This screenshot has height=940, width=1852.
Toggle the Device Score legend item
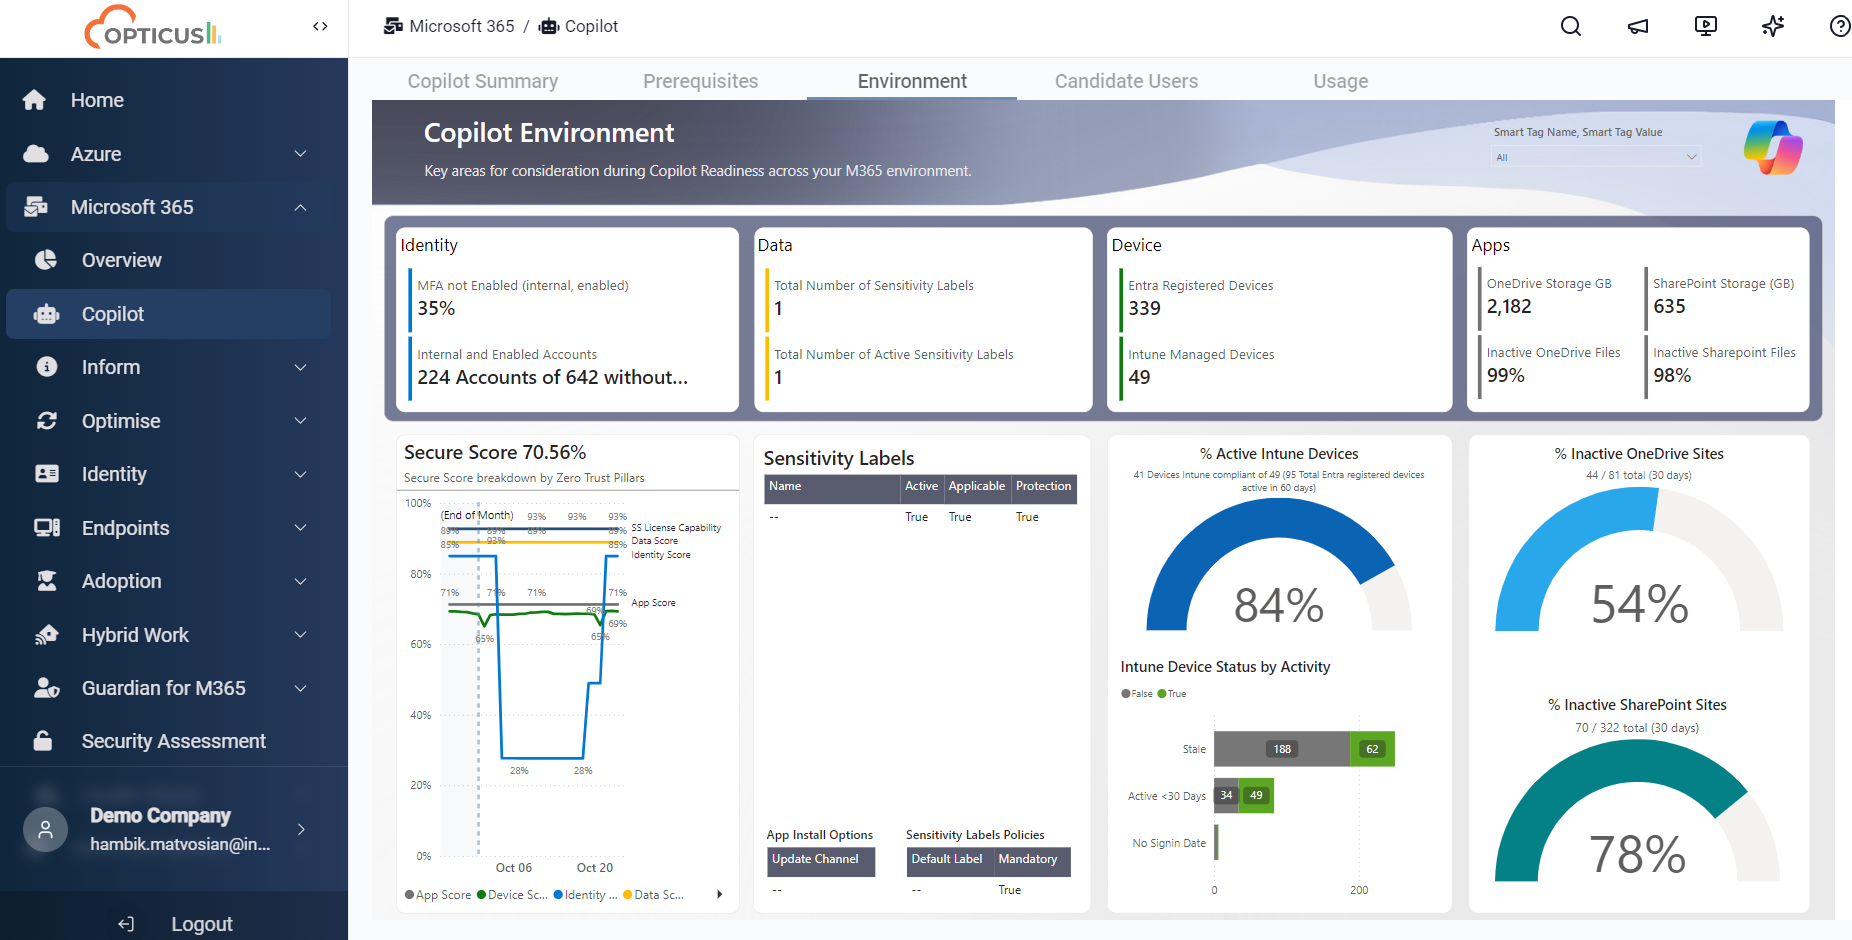pos(512,895)
